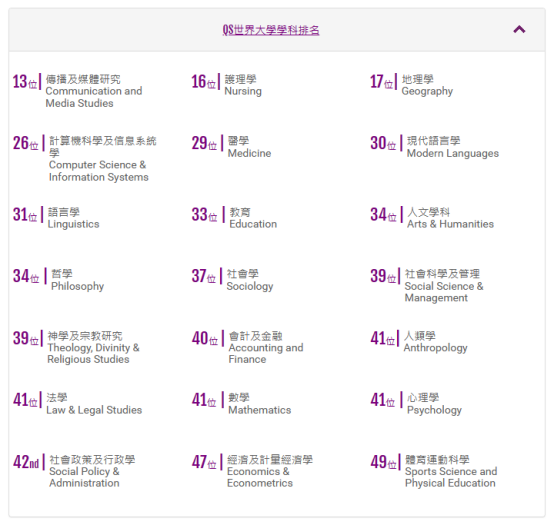This screenshot has height=526, width=554.
Task: Click the Philosophy ranking item
Action: click(58, 280)
